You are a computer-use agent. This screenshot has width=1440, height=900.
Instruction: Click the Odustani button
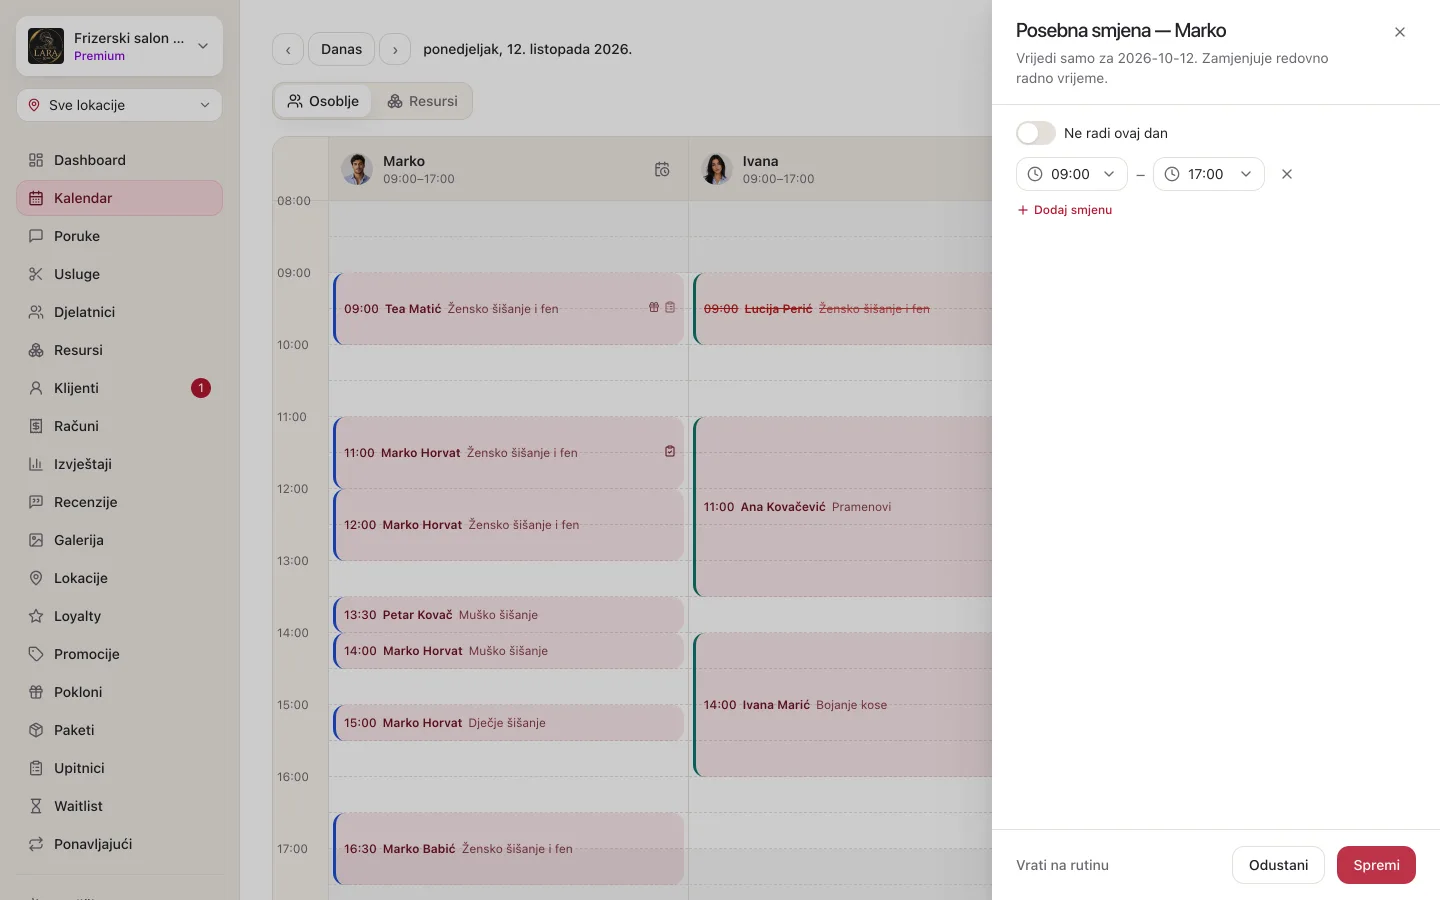pyautogui.click(x=1278, y=865)
